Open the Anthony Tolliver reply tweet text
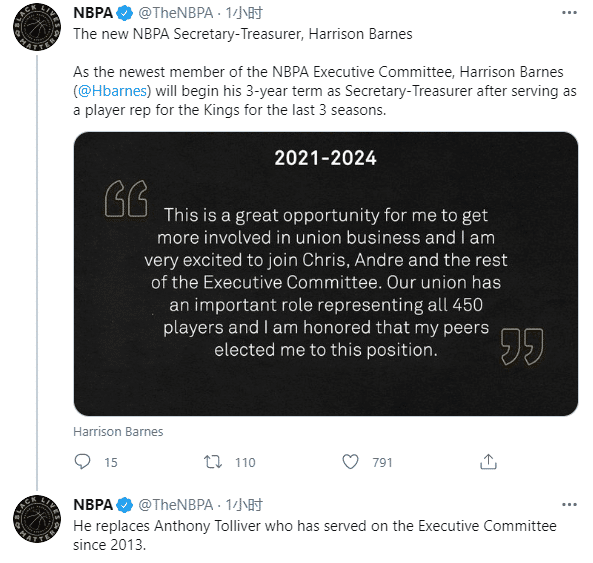Viewport: 593px width, 563px height. pos(315,535)
